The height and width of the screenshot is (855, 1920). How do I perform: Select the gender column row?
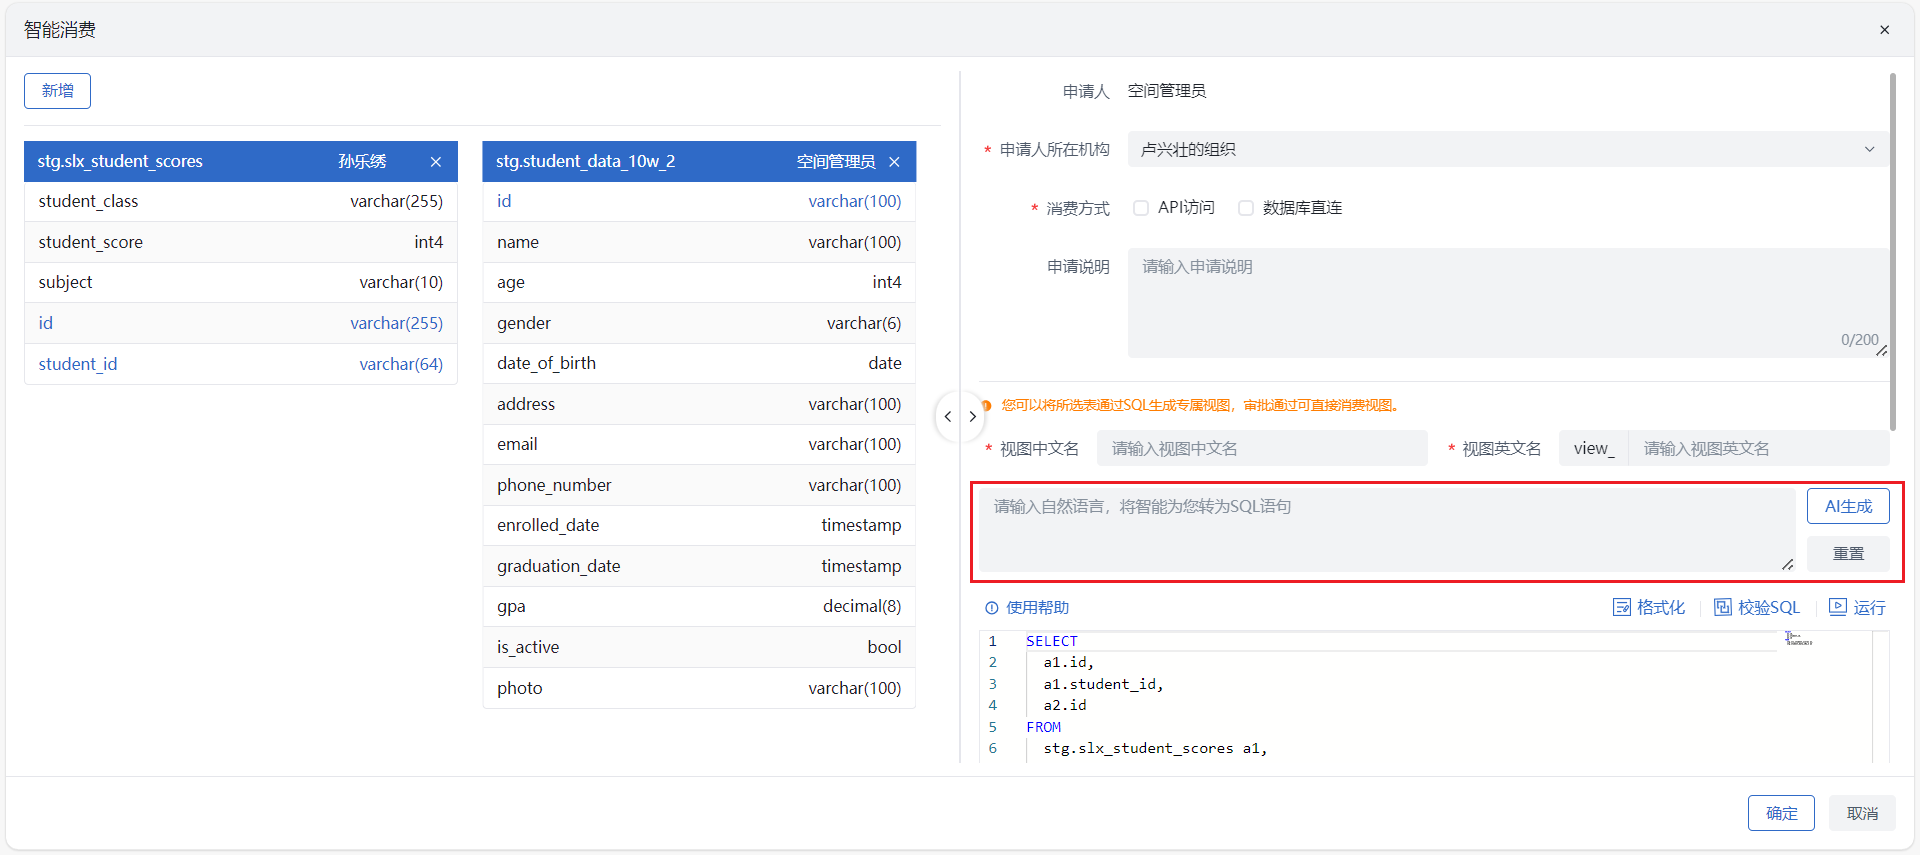pyautogui.click(x=699, y=323)
